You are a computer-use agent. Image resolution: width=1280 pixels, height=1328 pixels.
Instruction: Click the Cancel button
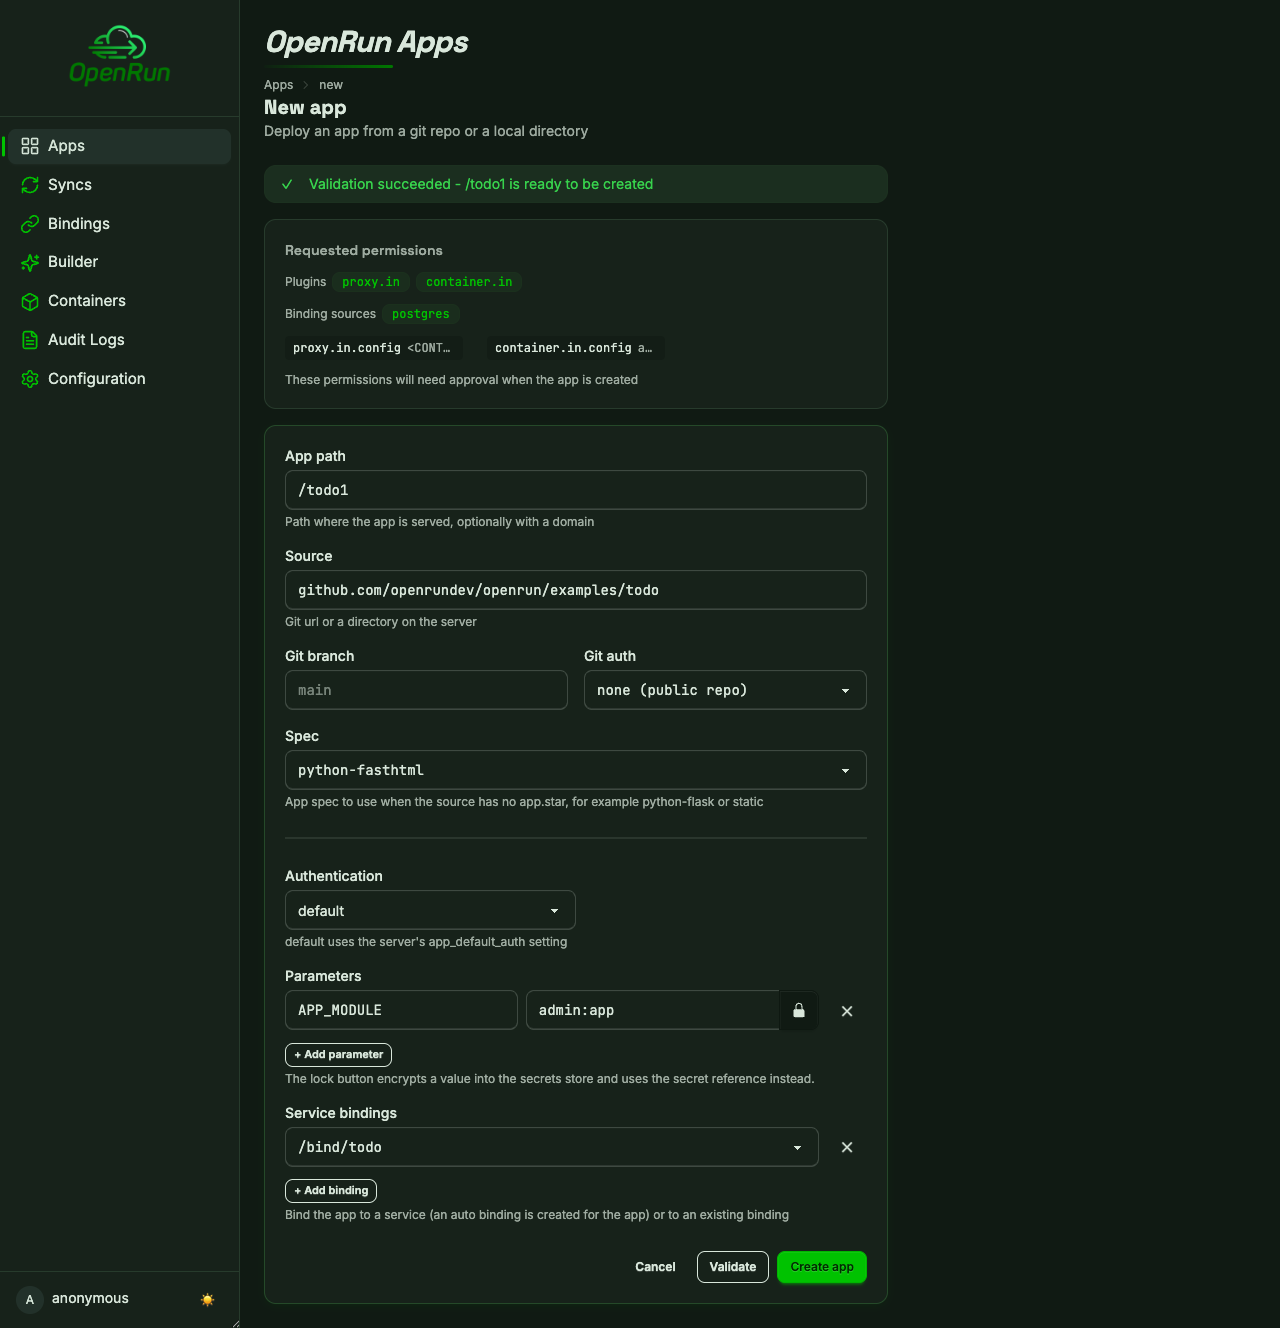coord(655,1267)
